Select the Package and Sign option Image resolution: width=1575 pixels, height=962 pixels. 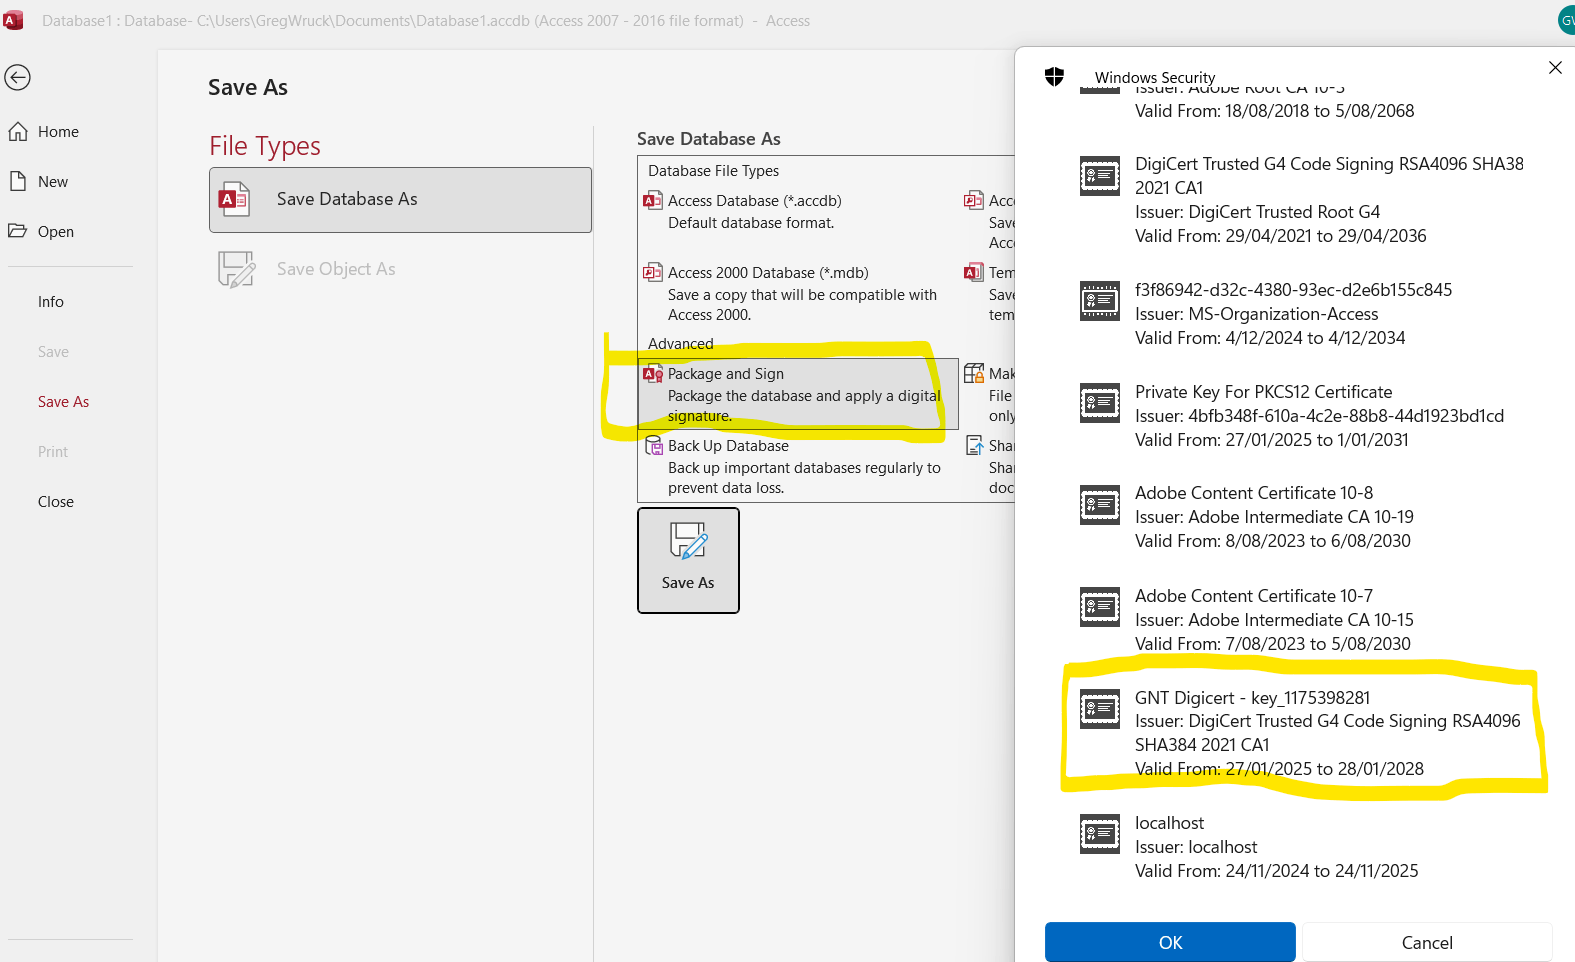pos(798,394)
